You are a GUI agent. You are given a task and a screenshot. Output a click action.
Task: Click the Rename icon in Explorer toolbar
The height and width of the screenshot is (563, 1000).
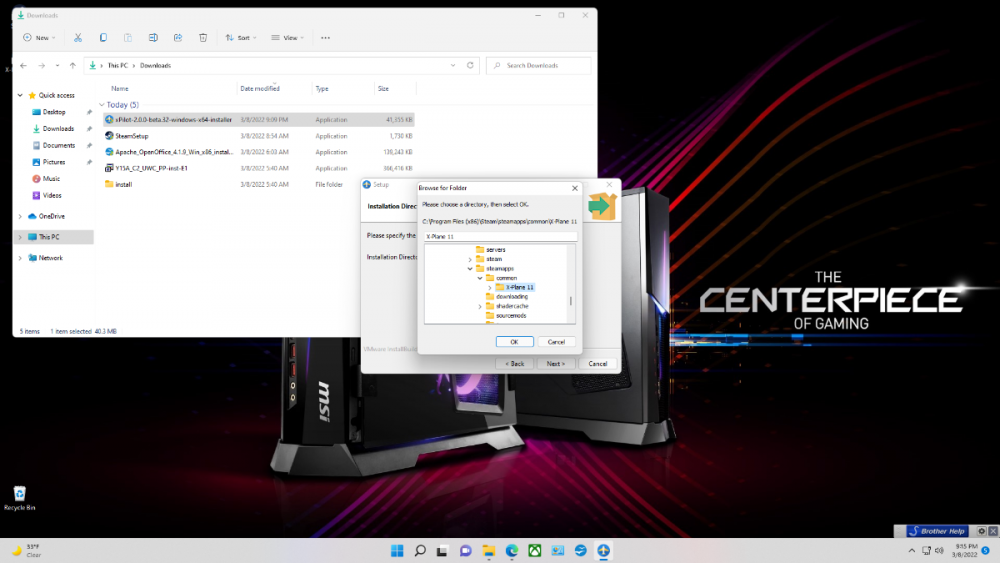[153, 38]
